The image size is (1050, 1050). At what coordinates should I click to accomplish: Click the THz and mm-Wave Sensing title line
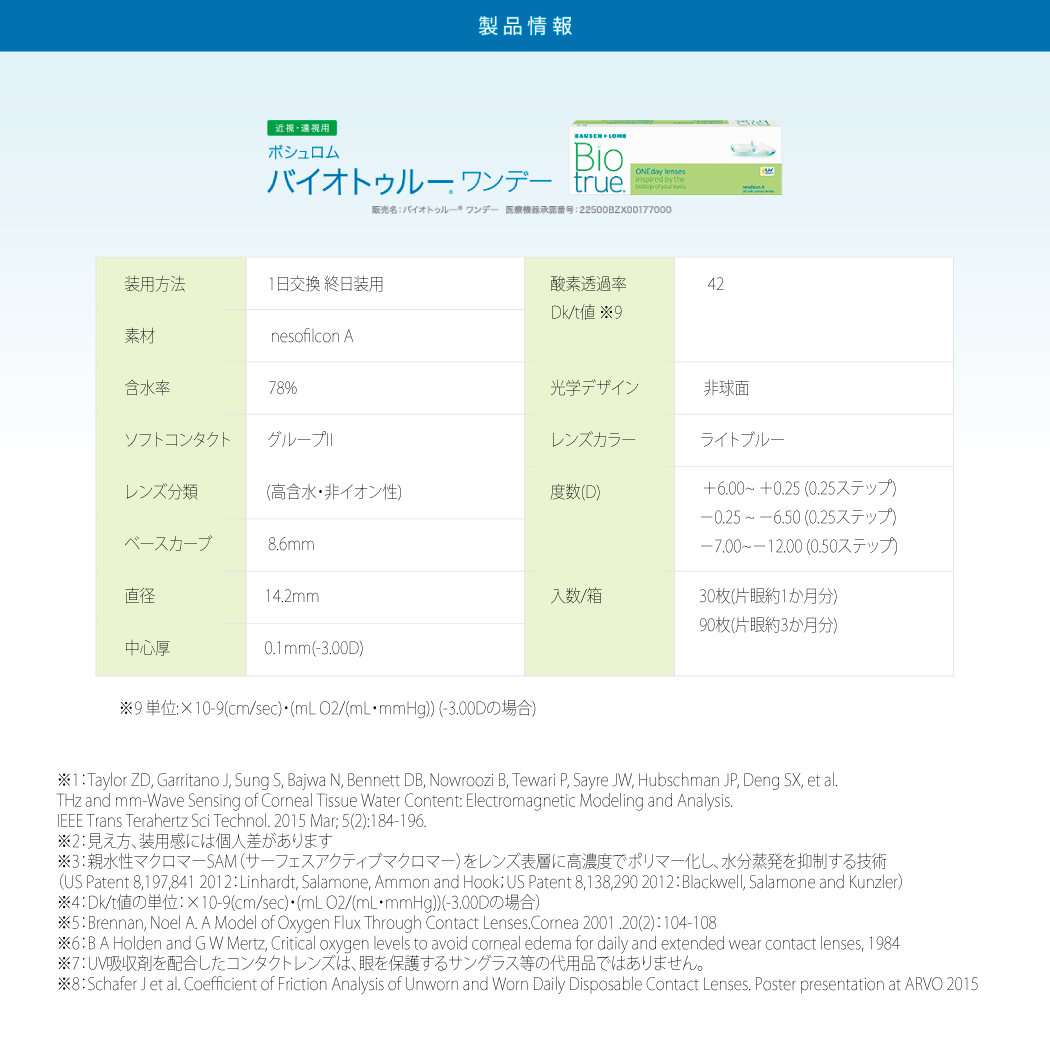coord(395,800)
